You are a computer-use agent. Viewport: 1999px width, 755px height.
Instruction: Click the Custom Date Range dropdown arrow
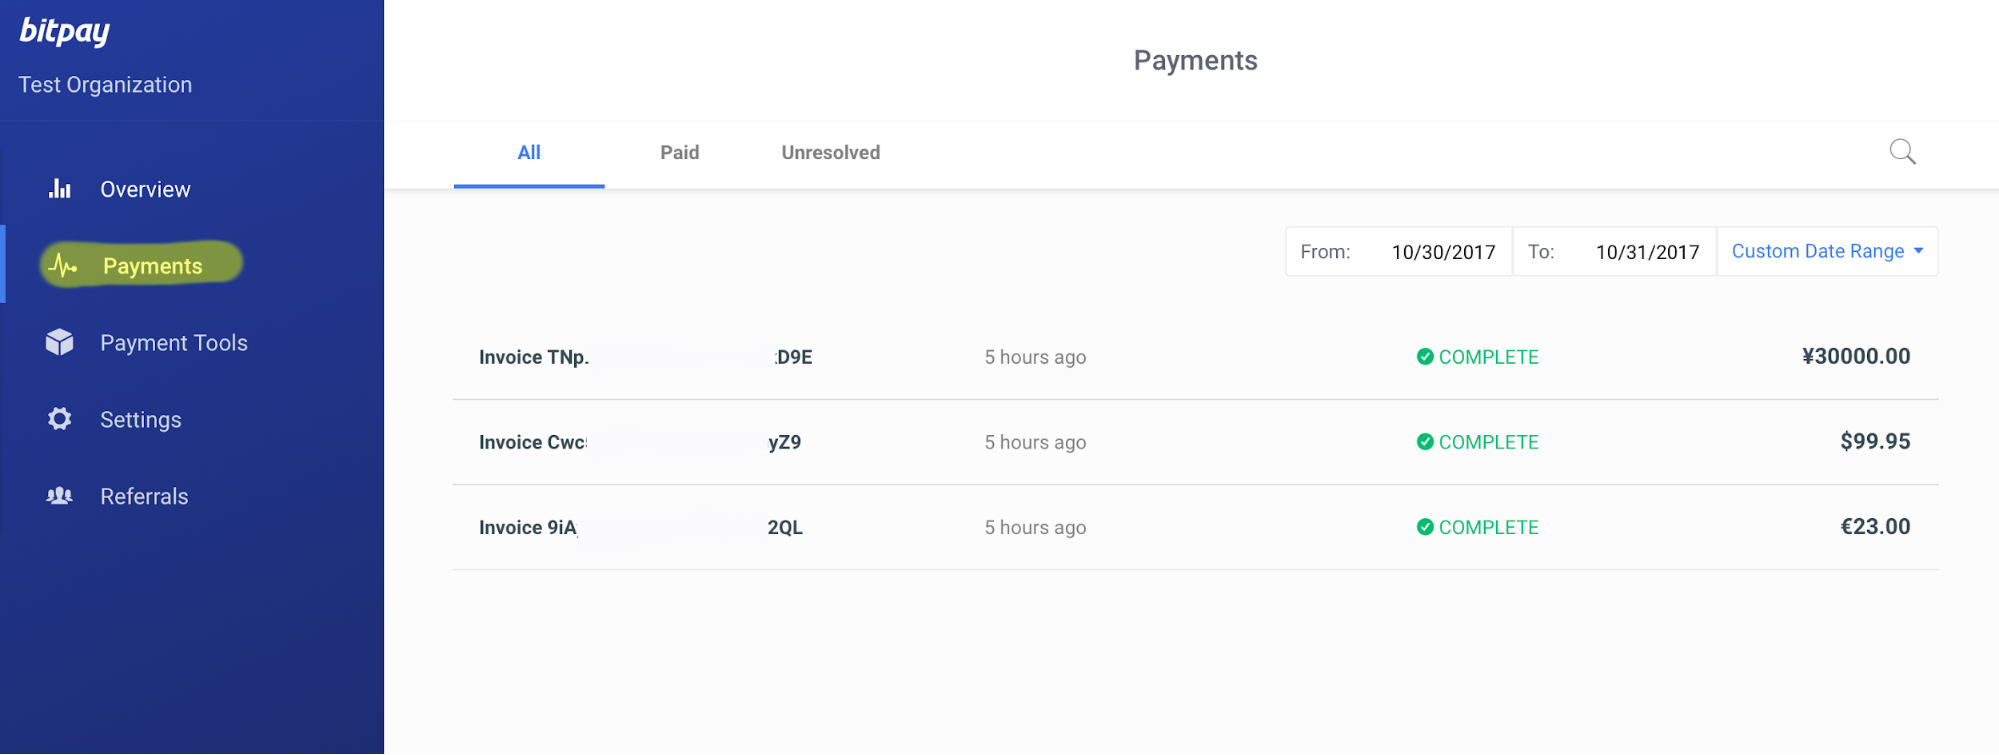1918,251
